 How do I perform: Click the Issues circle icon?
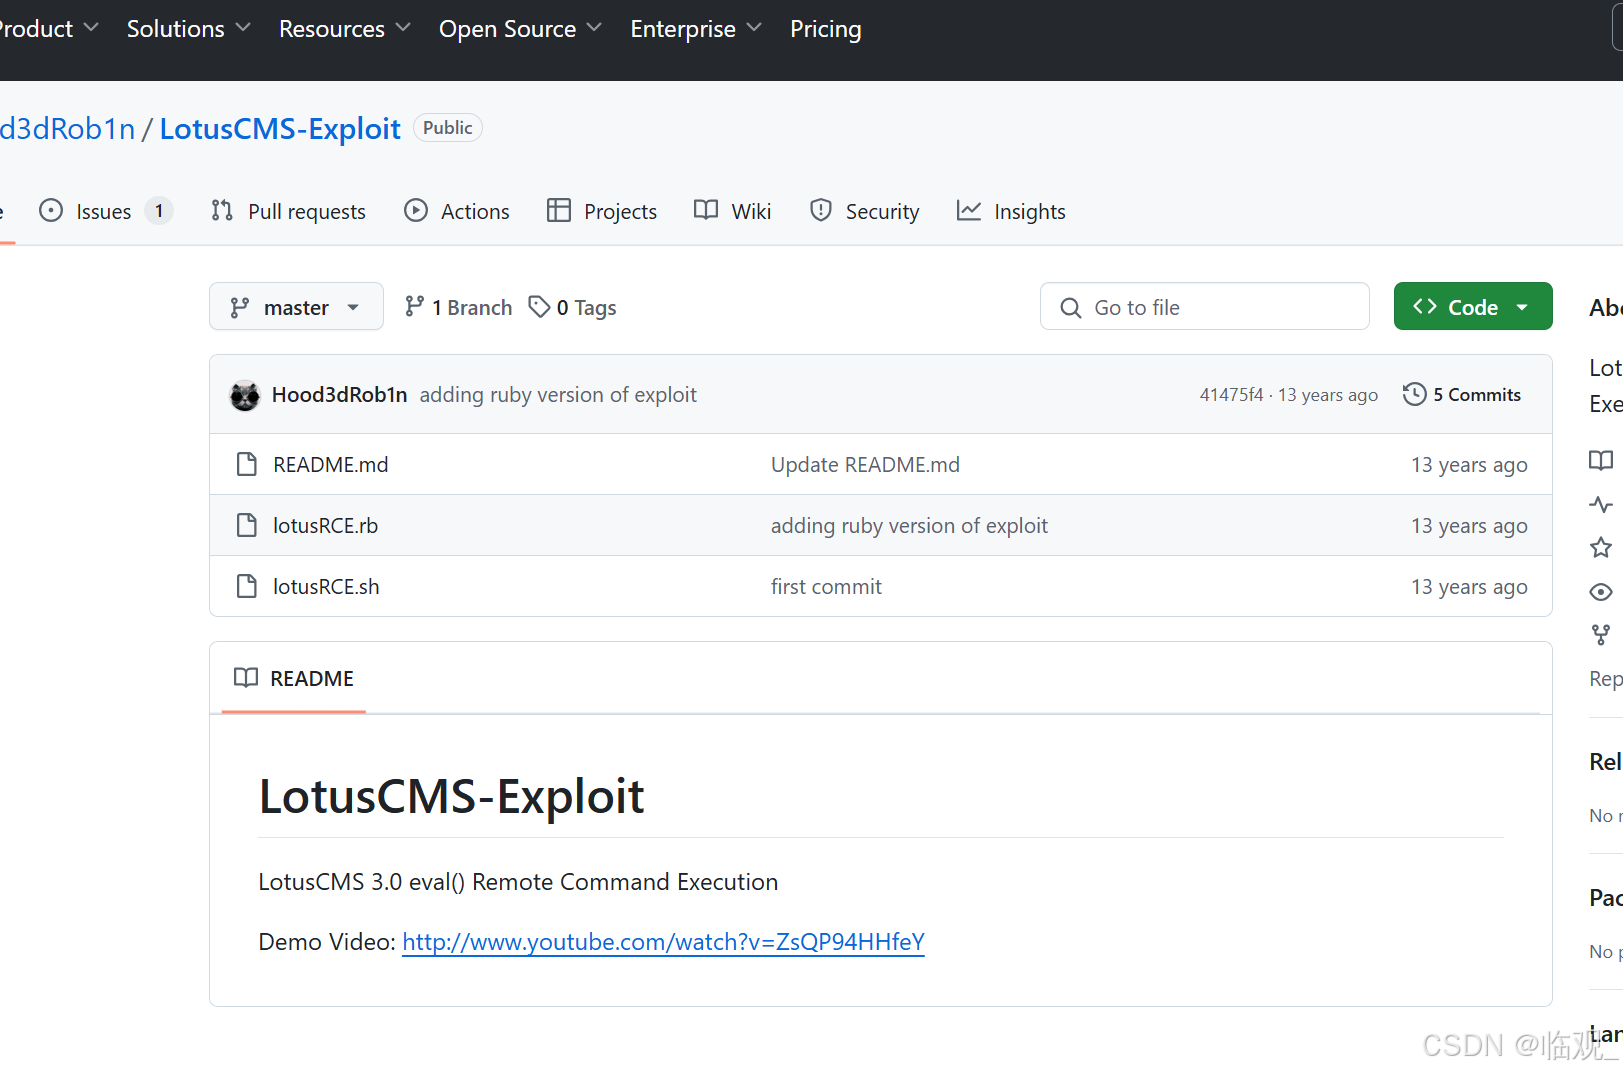point(51,210)
